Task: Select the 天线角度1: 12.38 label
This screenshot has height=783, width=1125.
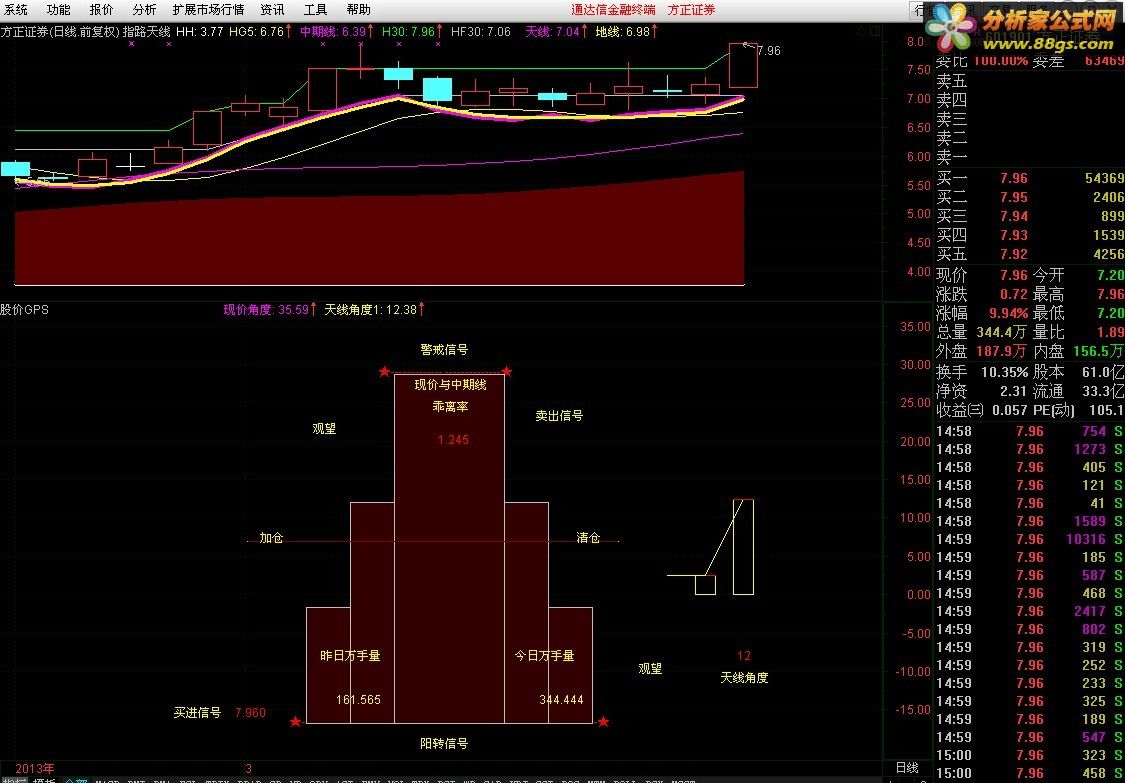Action: (374, 309)
